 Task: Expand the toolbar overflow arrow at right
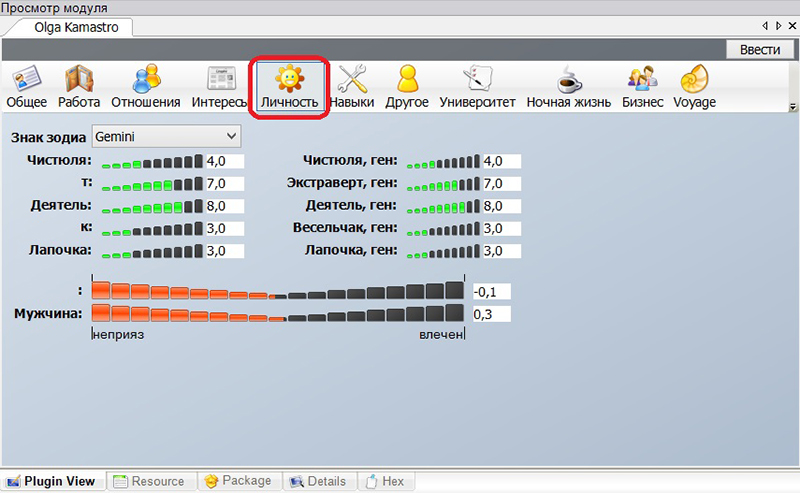(x=793, y=106)
